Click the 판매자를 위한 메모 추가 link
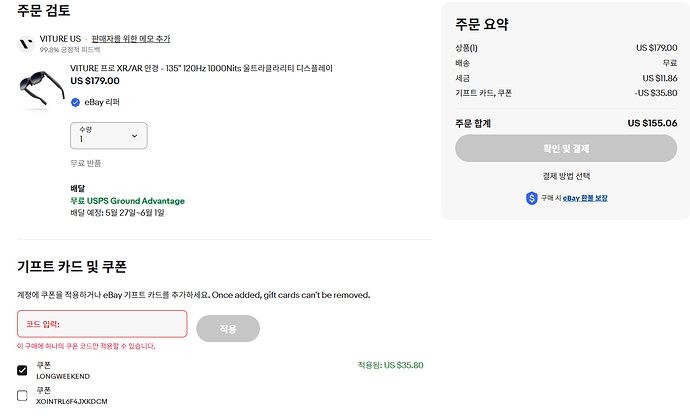Screen dimensions: 690x420 (131, 39)
